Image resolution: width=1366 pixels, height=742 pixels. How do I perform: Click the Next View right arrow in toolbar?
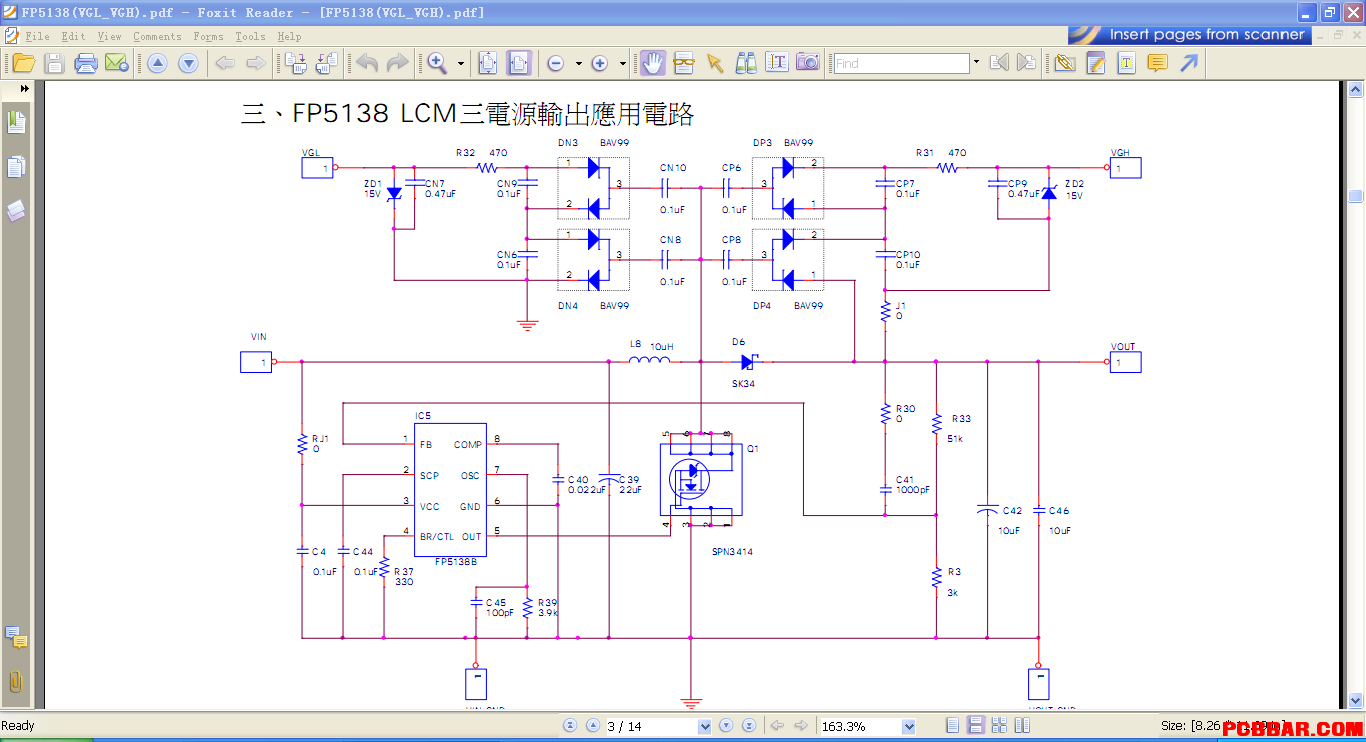[x=256, y=63]
